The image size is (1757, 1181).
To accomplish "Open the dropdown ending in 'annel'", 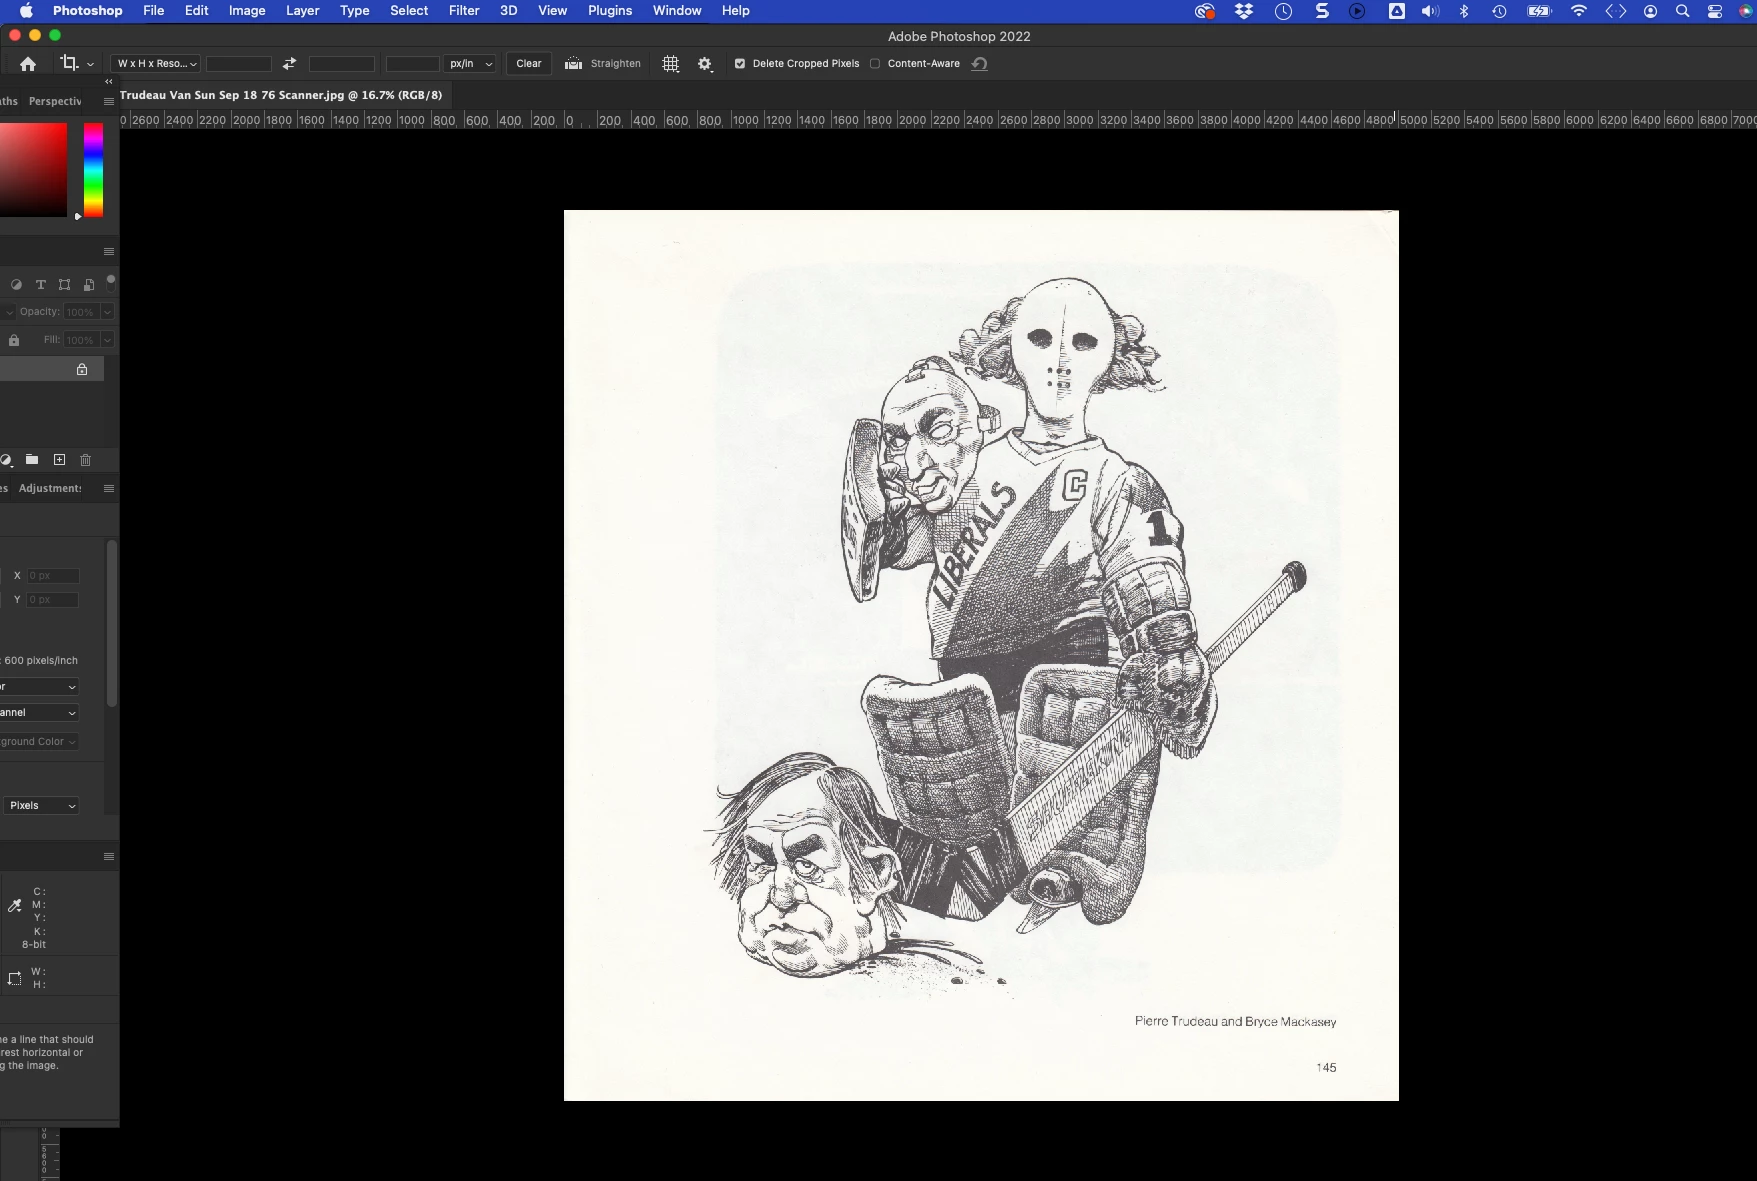I will coord(39,713).
